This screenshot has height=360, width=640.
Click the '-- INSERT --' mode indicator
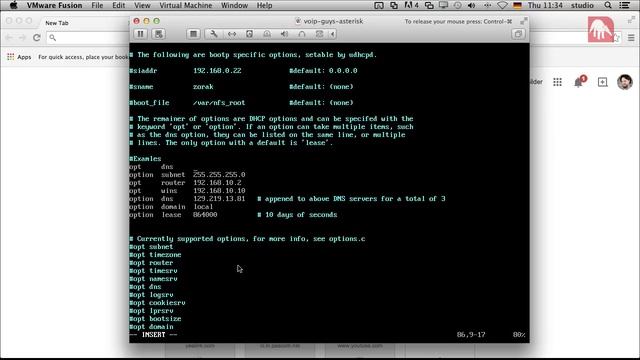click(x=153, y=335)
